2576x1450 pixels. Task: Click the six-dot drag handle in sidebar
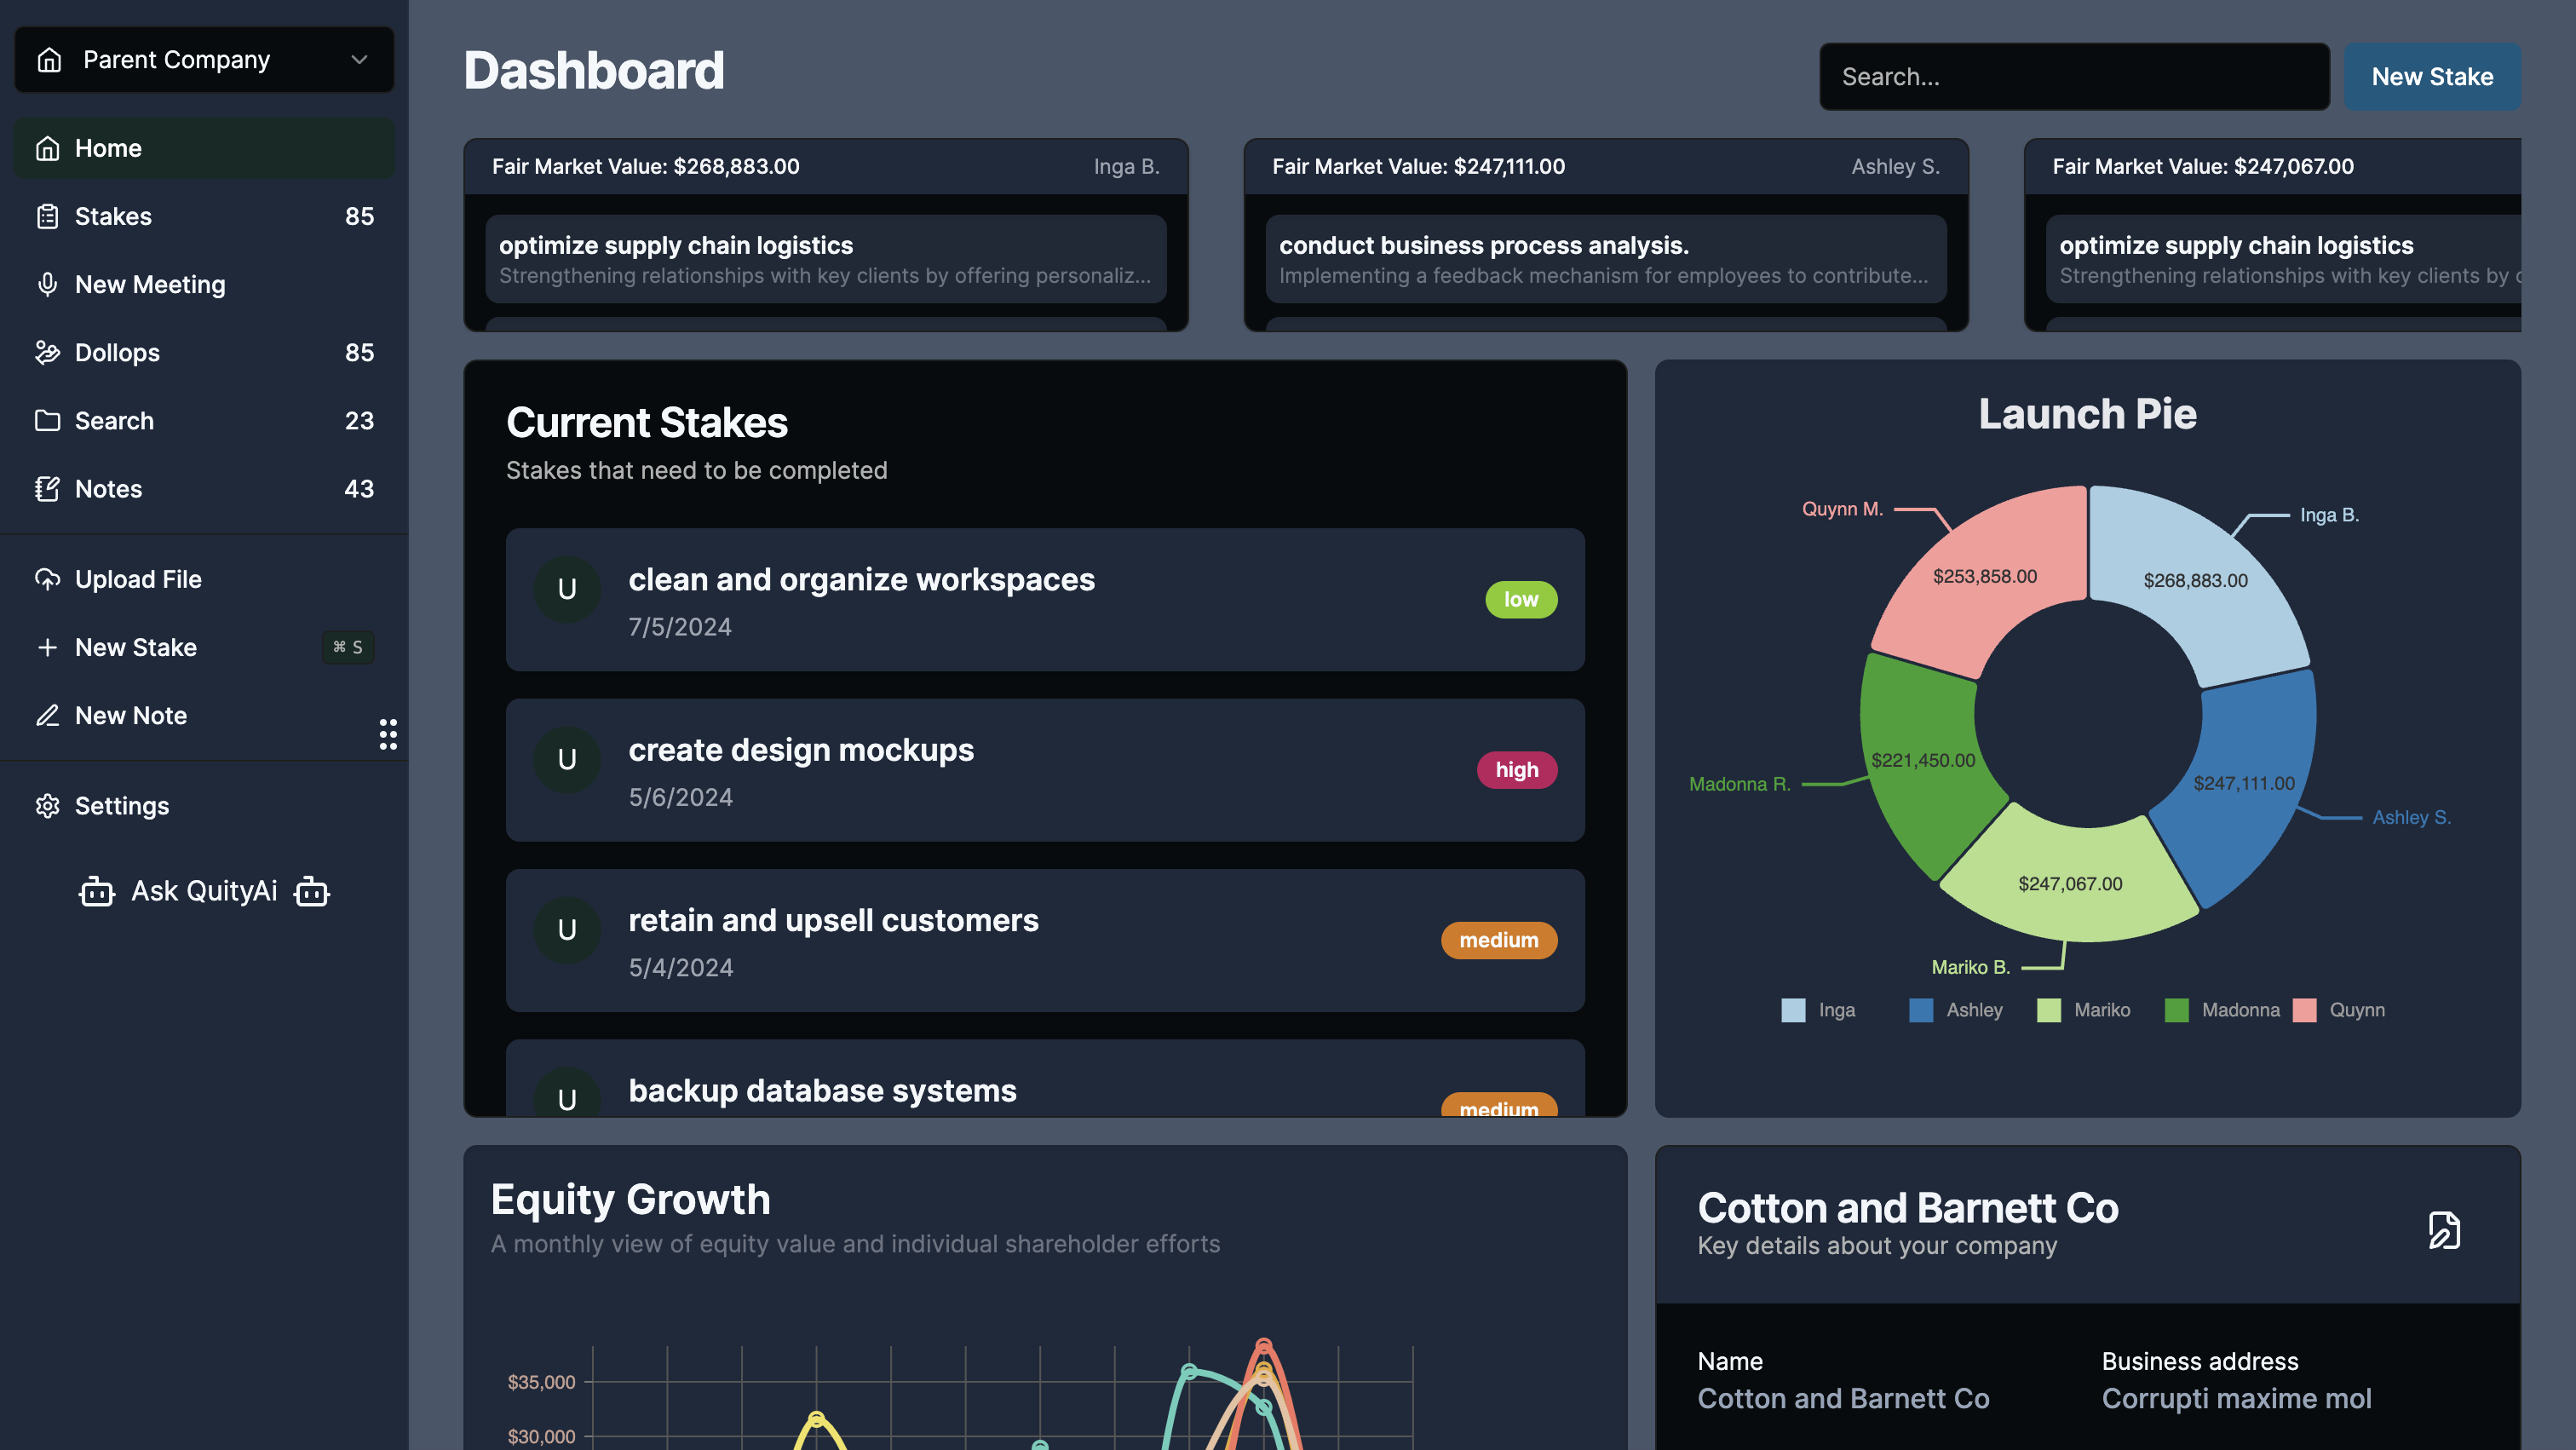[x=388, y=734]
